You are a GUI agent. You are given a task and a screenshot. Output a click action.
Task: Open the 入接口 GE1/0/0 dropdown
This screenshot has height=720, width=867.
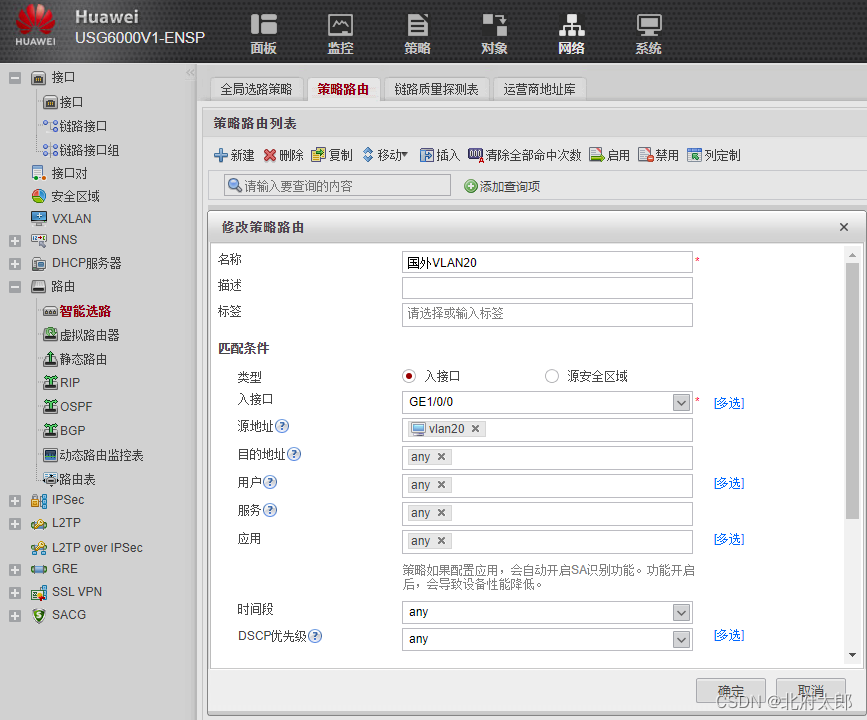(x=681, y=403)
